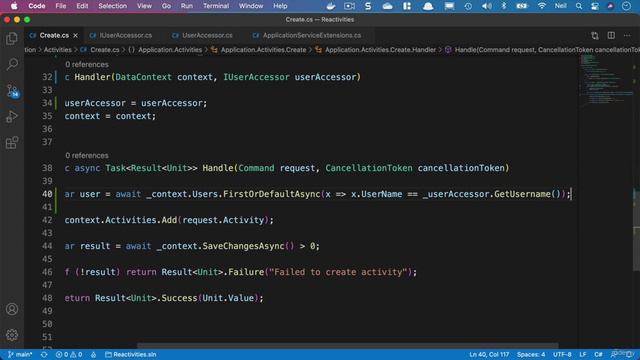Click the Synchronize Changes status icon
The width and height of the screenshot is (640, 360).
(44, 354)
